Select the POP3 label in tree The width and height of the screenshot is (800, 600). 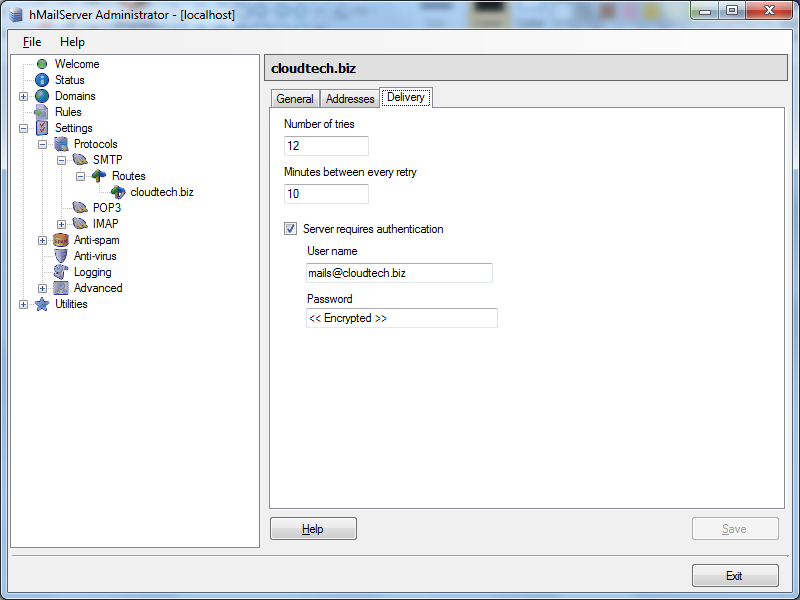point(107,208)
